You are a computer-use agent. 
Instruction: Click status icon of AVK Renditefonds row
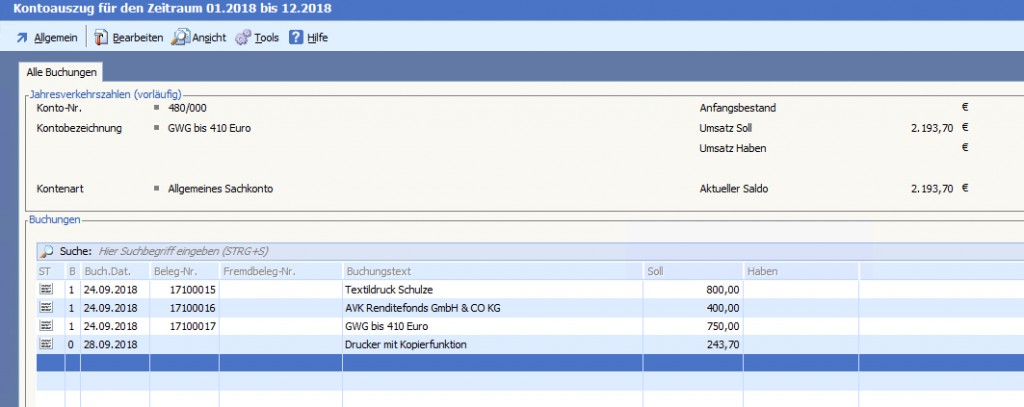pos(45,307)
